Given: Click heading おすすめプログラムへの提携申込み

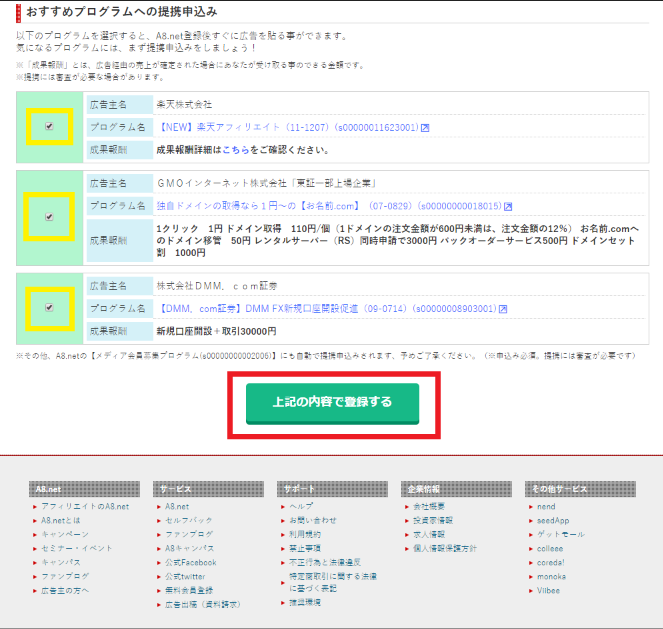Looking at the screenshot, I should tap(122, 11).
